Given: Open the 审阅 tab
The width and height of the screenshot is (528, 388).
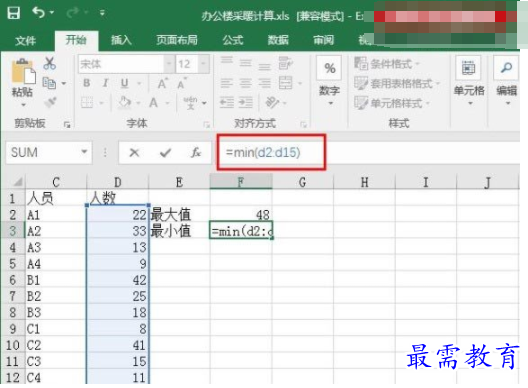Looking at the screenshot, I should point(324,40).
